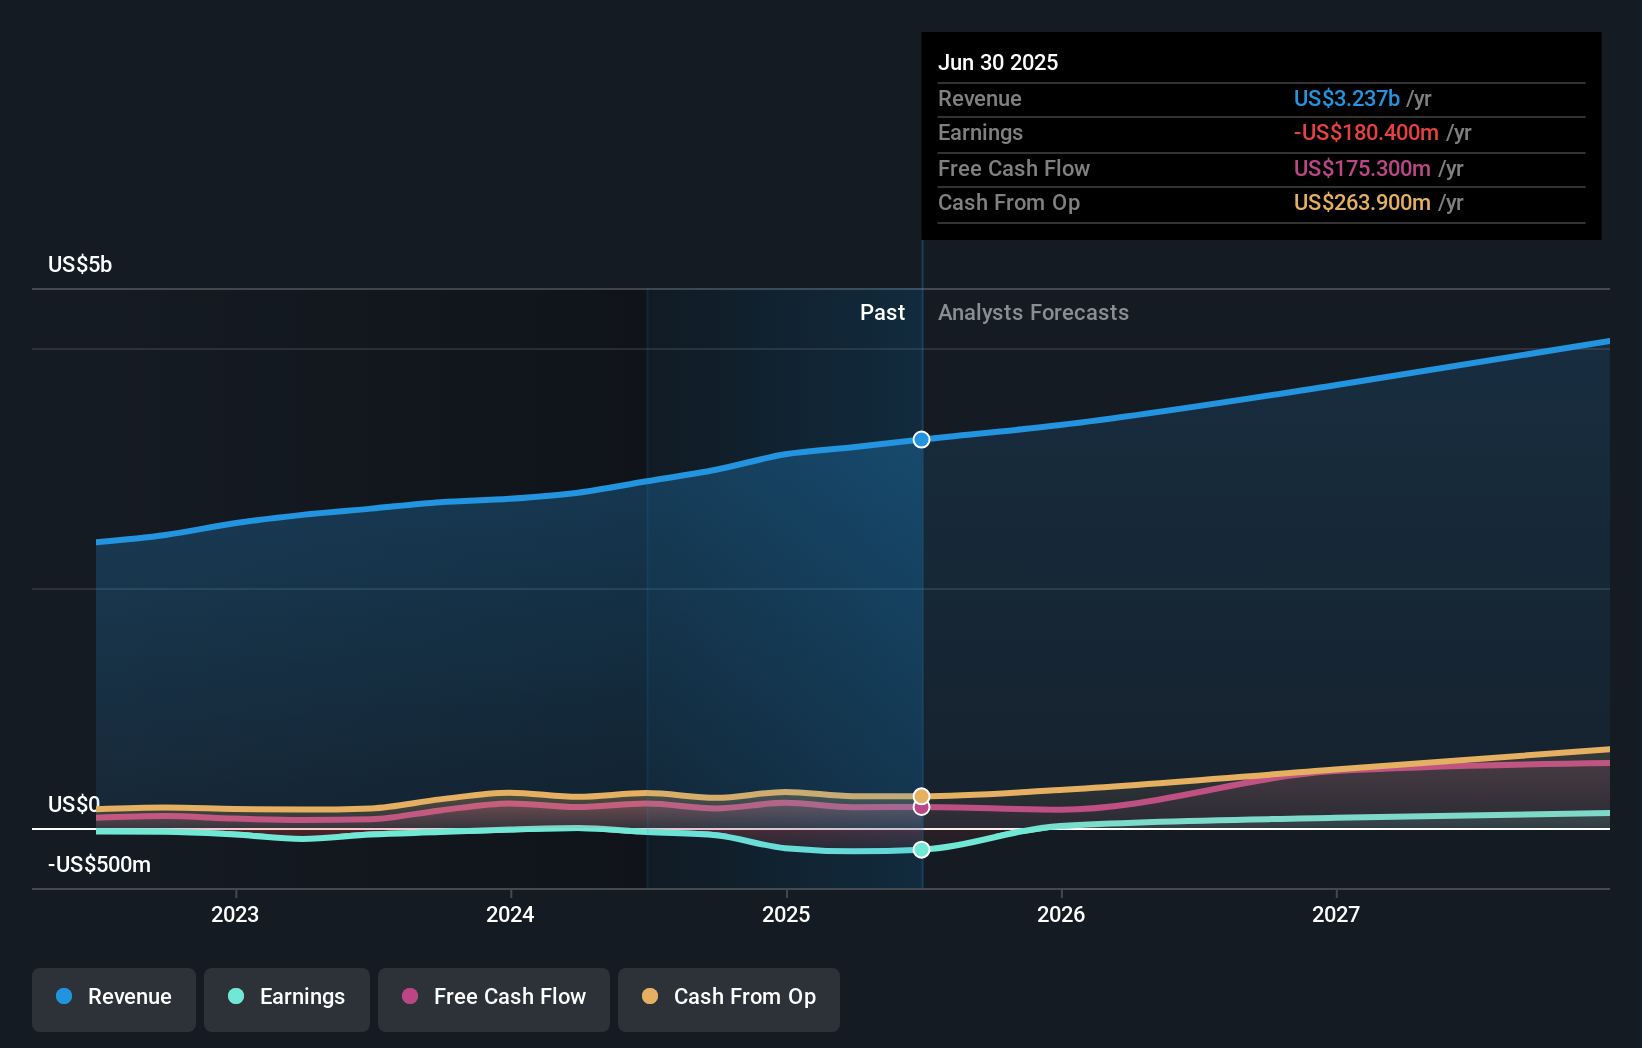1642x1048 pixels.
Task: Click the -US$500m y-axis label
Action: coord(99,865)
